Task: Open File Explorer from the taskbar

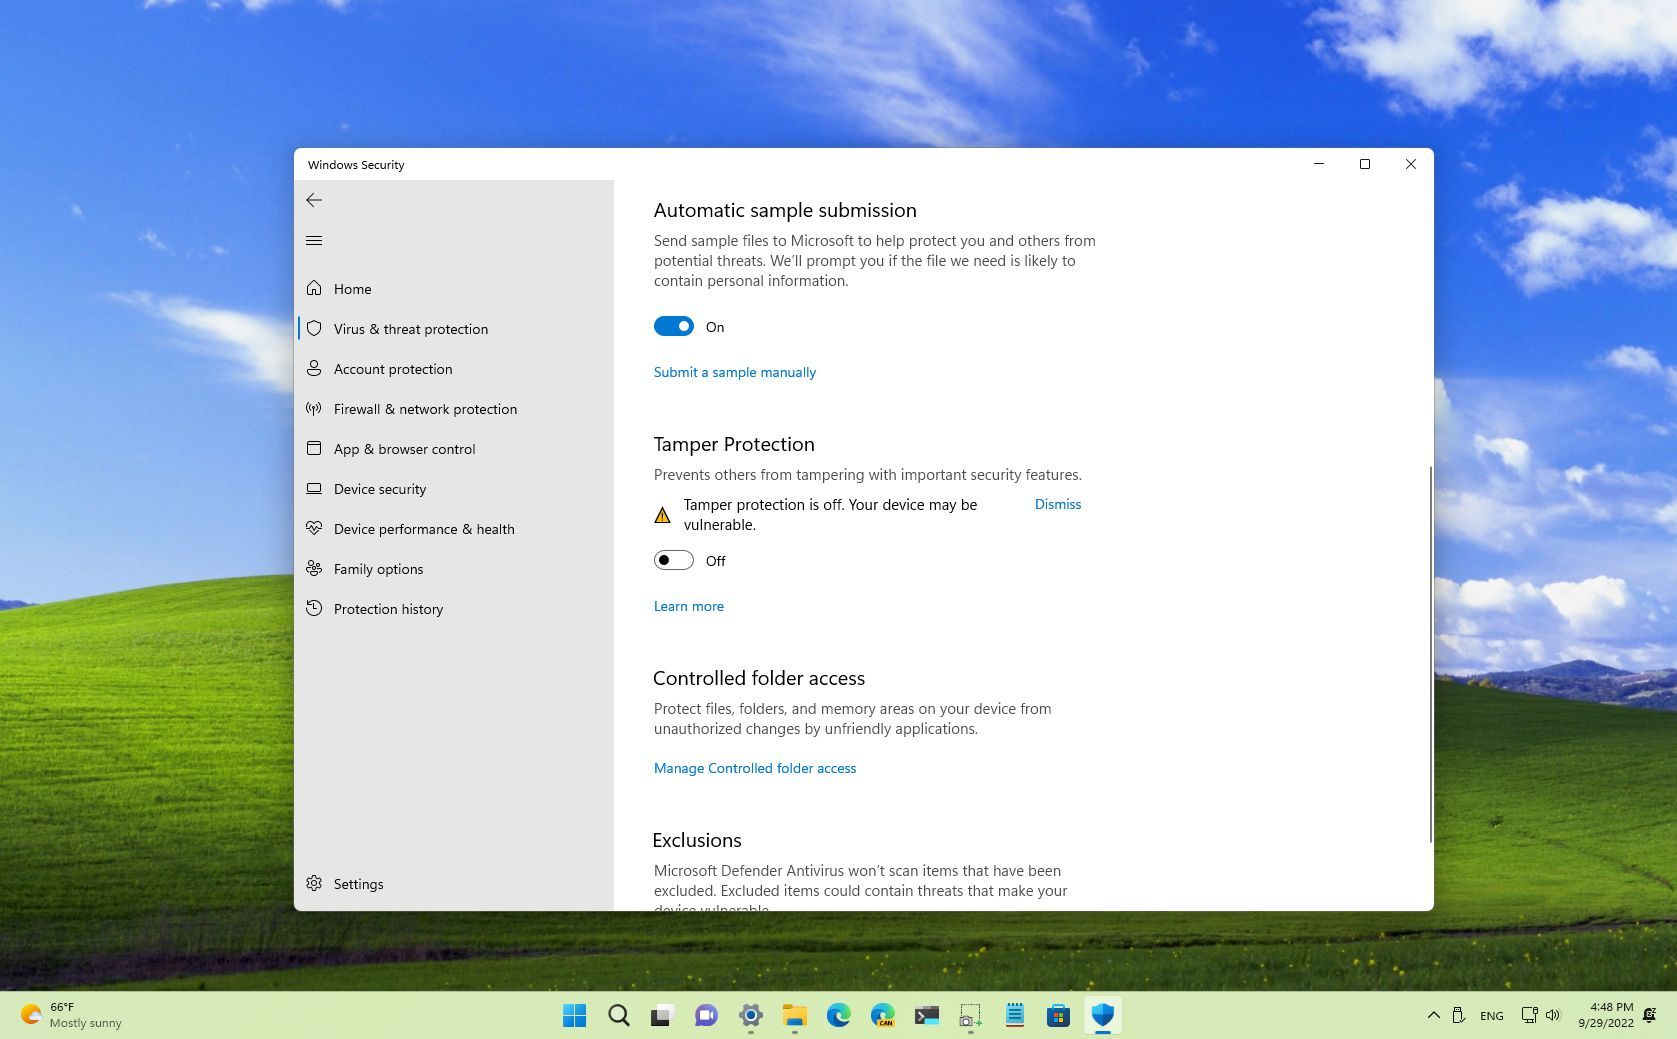Action: tap(794, 1015)
